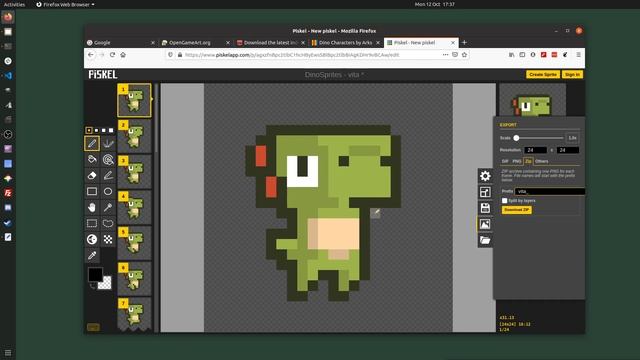
Task: Open the Firefox Web Browser app menu
Action: [65, 4]
